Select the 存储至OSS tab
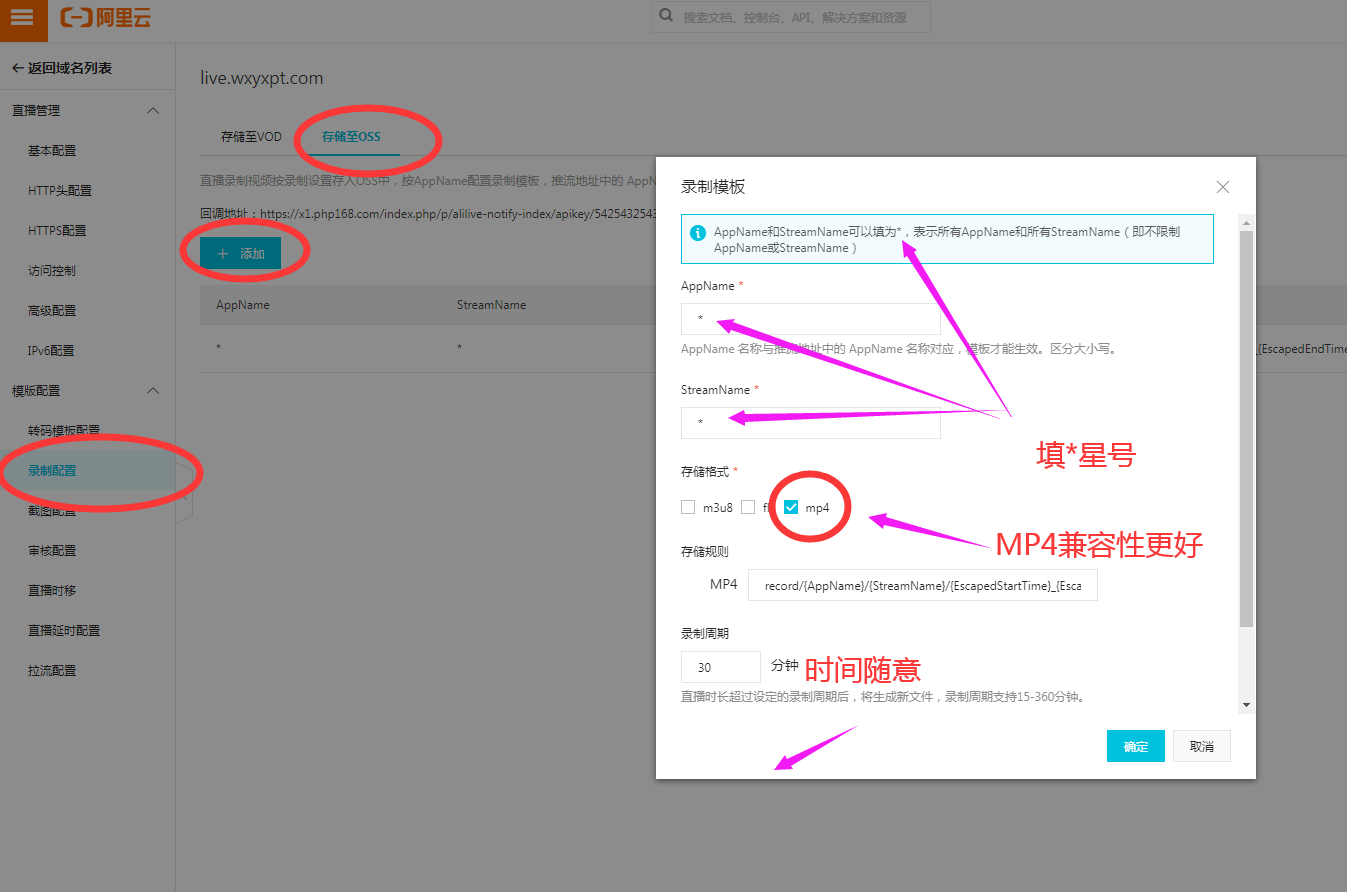 (x=351, y=136)
